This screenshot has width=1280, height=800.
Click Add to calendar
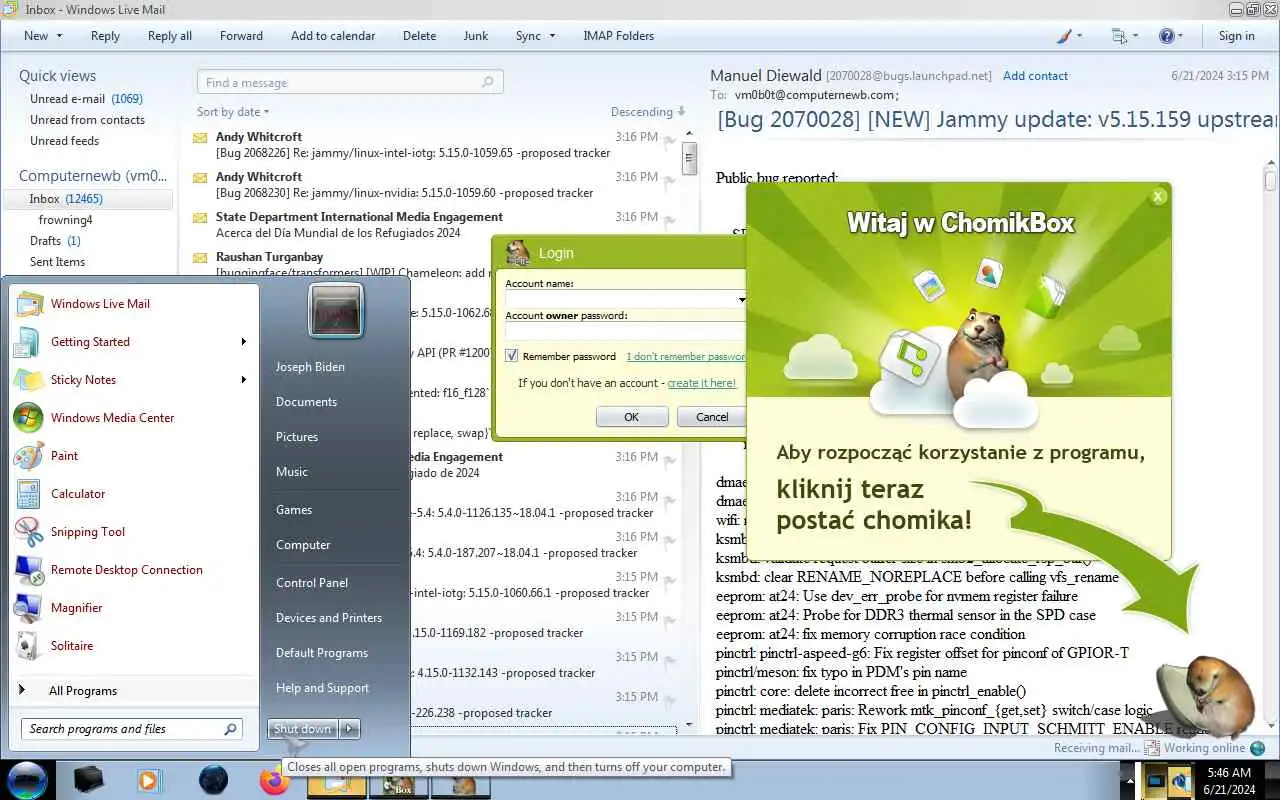(x=333, y=36)
